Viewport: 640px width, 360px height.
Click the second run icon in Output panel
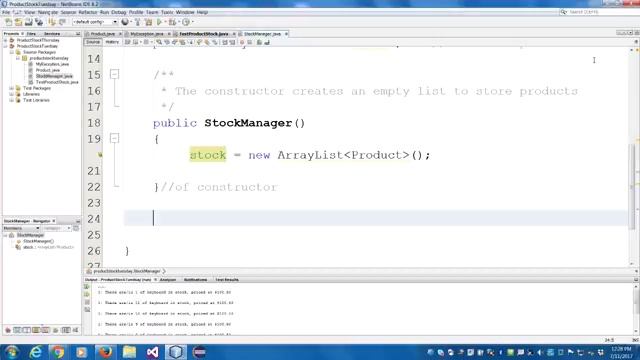point(87,295)
